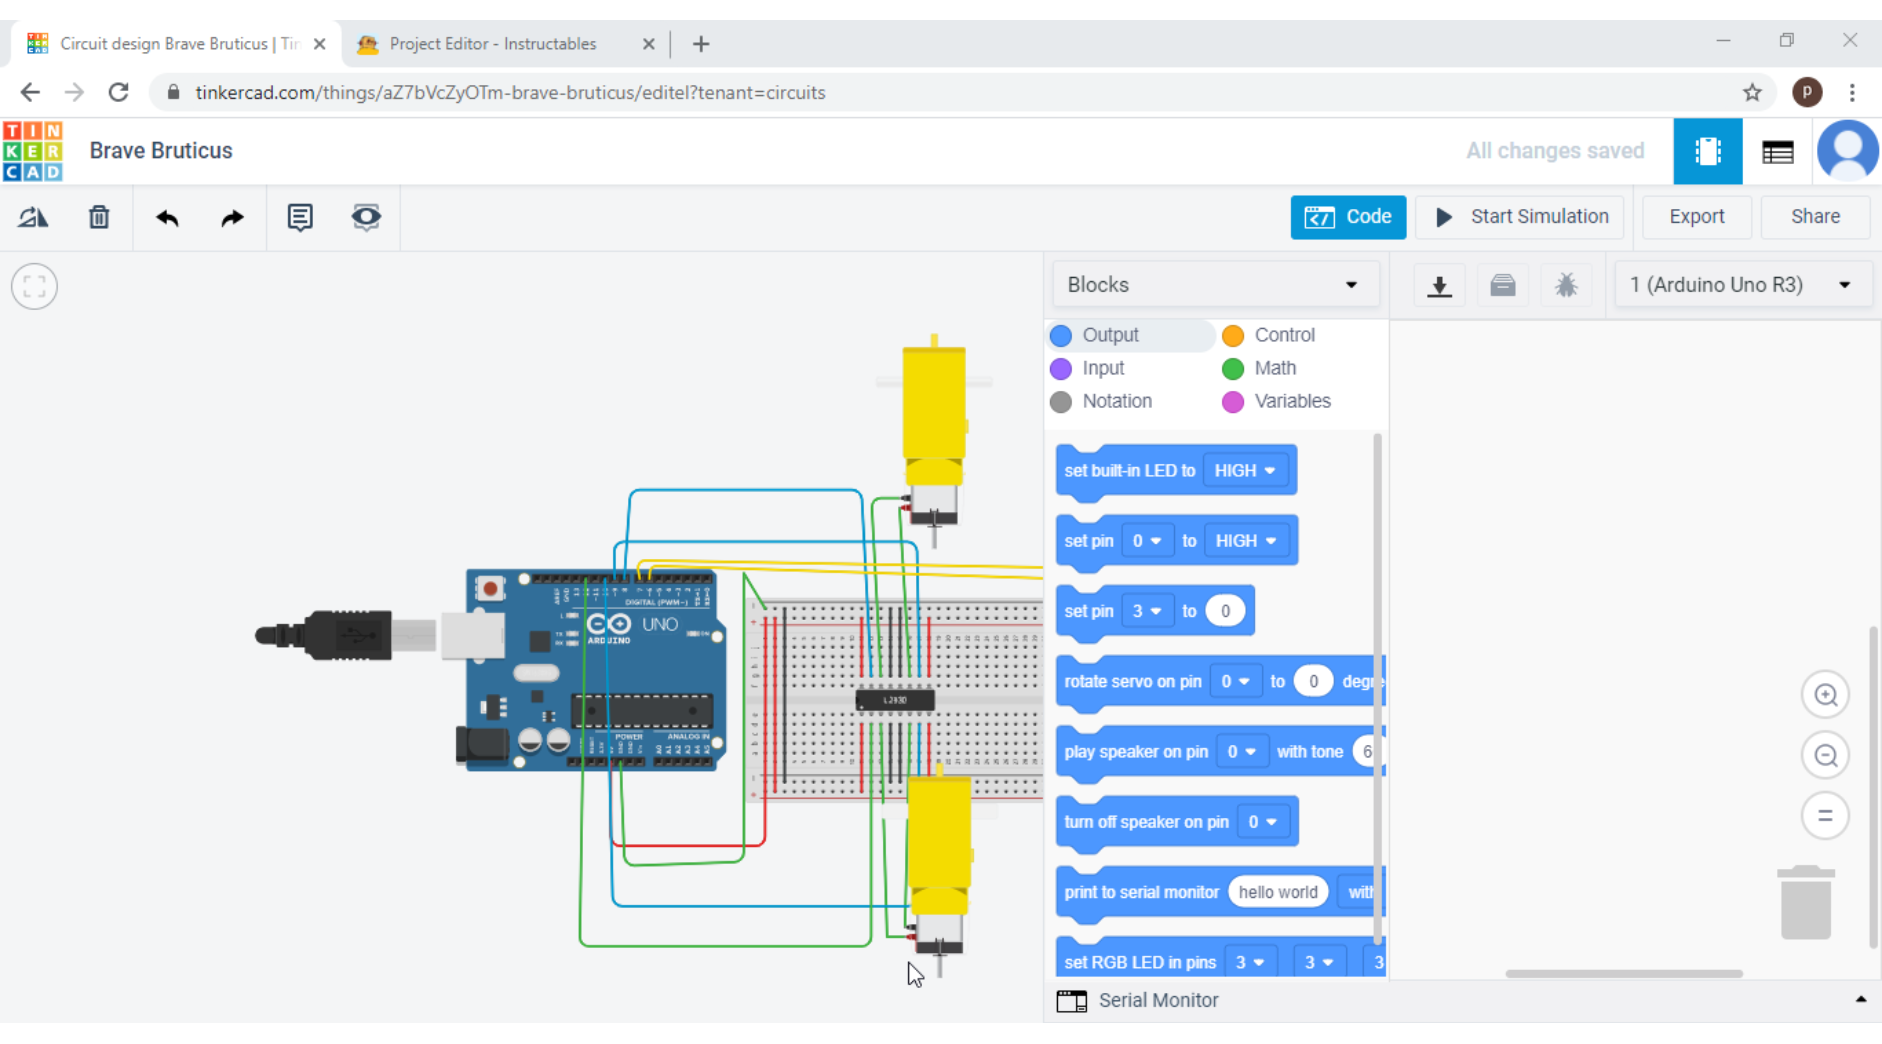This screenshot has height=1044, width=1882.
Task: Open pin 0 dropdown in set pin block
Action: (1146, 541)
